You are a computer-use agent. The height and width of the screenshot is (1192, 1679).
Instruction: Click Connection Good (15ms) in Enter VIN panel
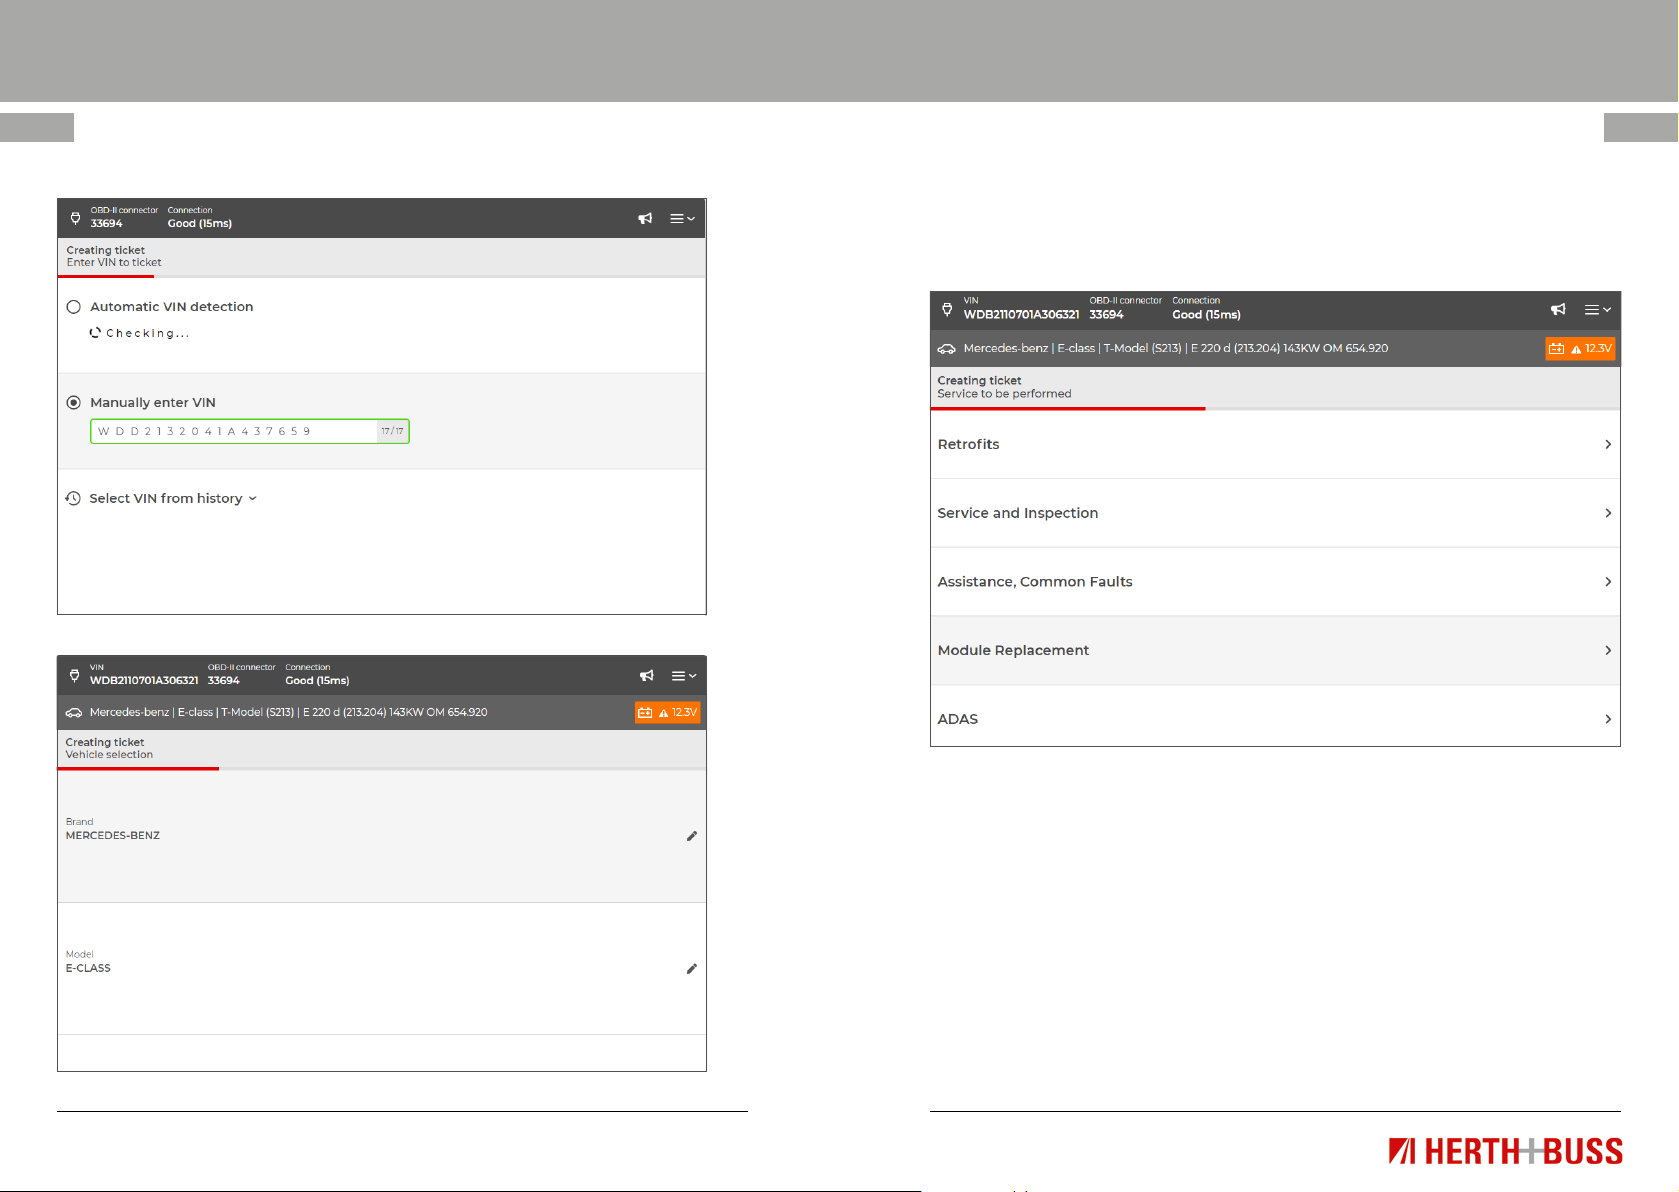[x=199, y=217]
